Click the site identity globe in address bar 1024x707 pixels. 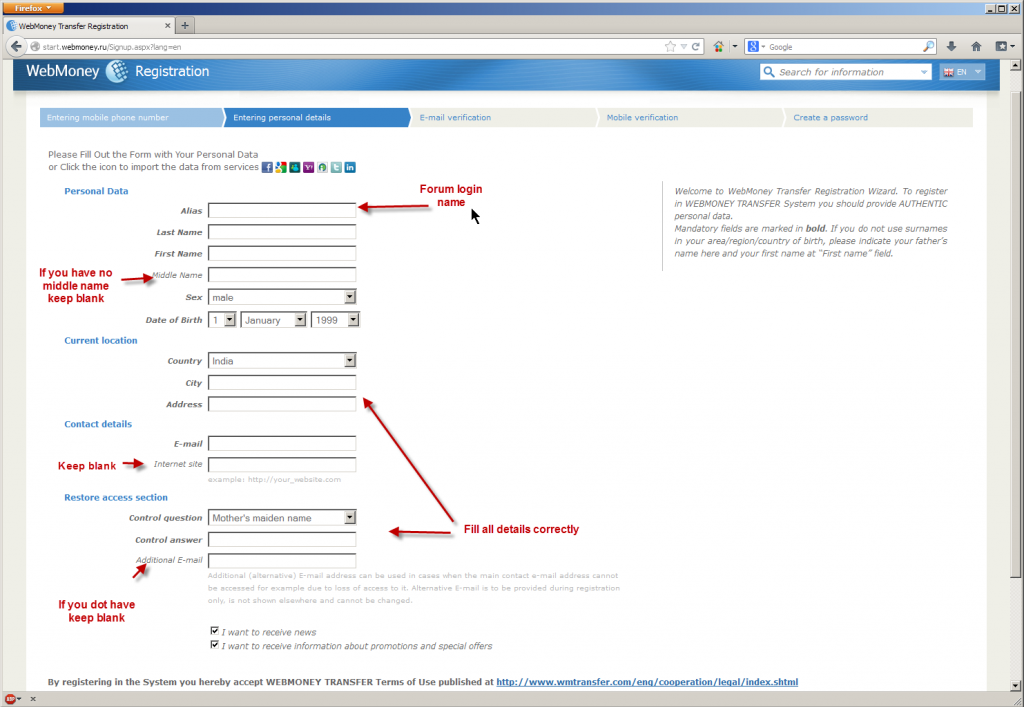[35, 46]
